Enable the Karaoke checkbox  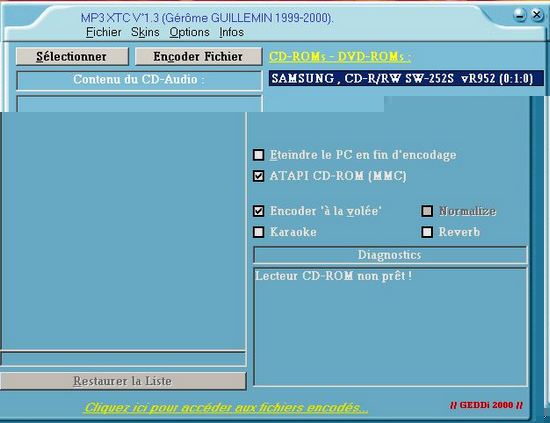pyautogui.click(x=259, y=232)
